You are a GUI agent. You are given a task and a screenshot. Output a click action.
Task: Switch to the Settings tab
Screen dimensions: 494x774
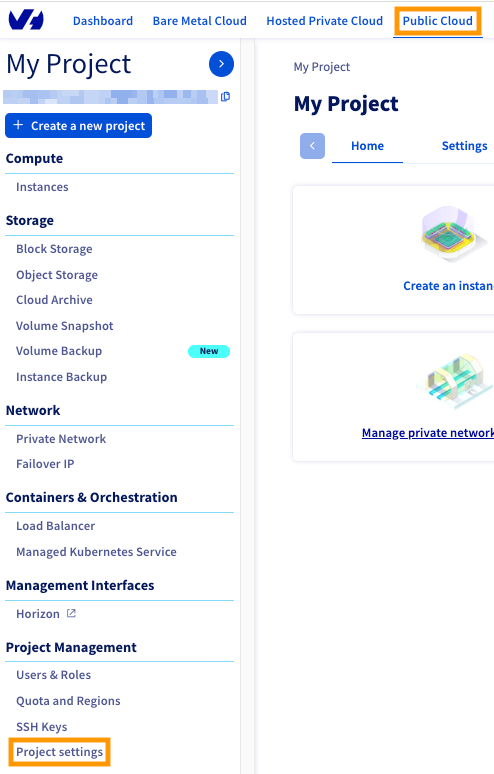point(464,146)
